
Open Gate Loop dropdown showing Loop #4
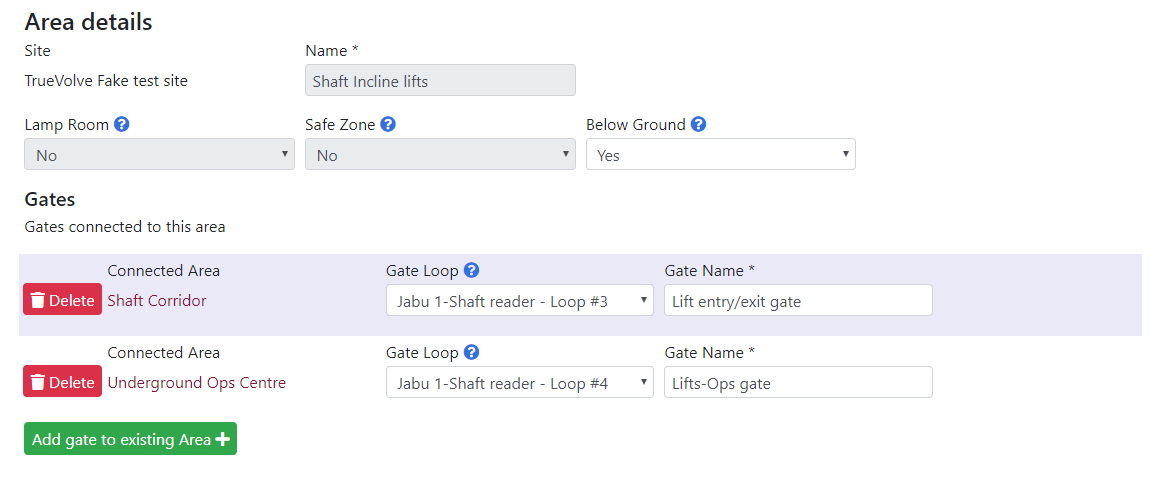[x=519, y=383]
